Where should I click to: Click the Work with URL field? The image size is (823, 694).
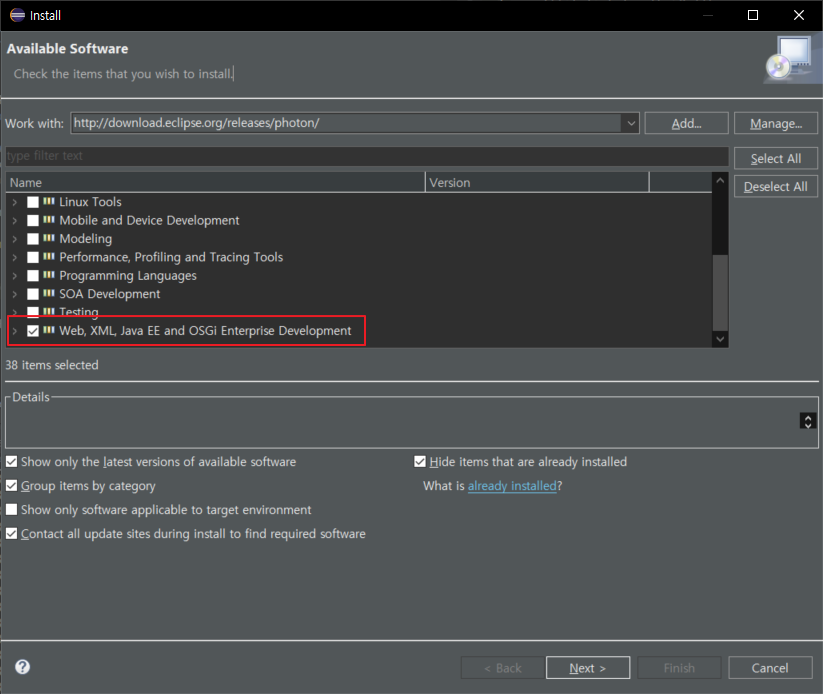(346, 123)
